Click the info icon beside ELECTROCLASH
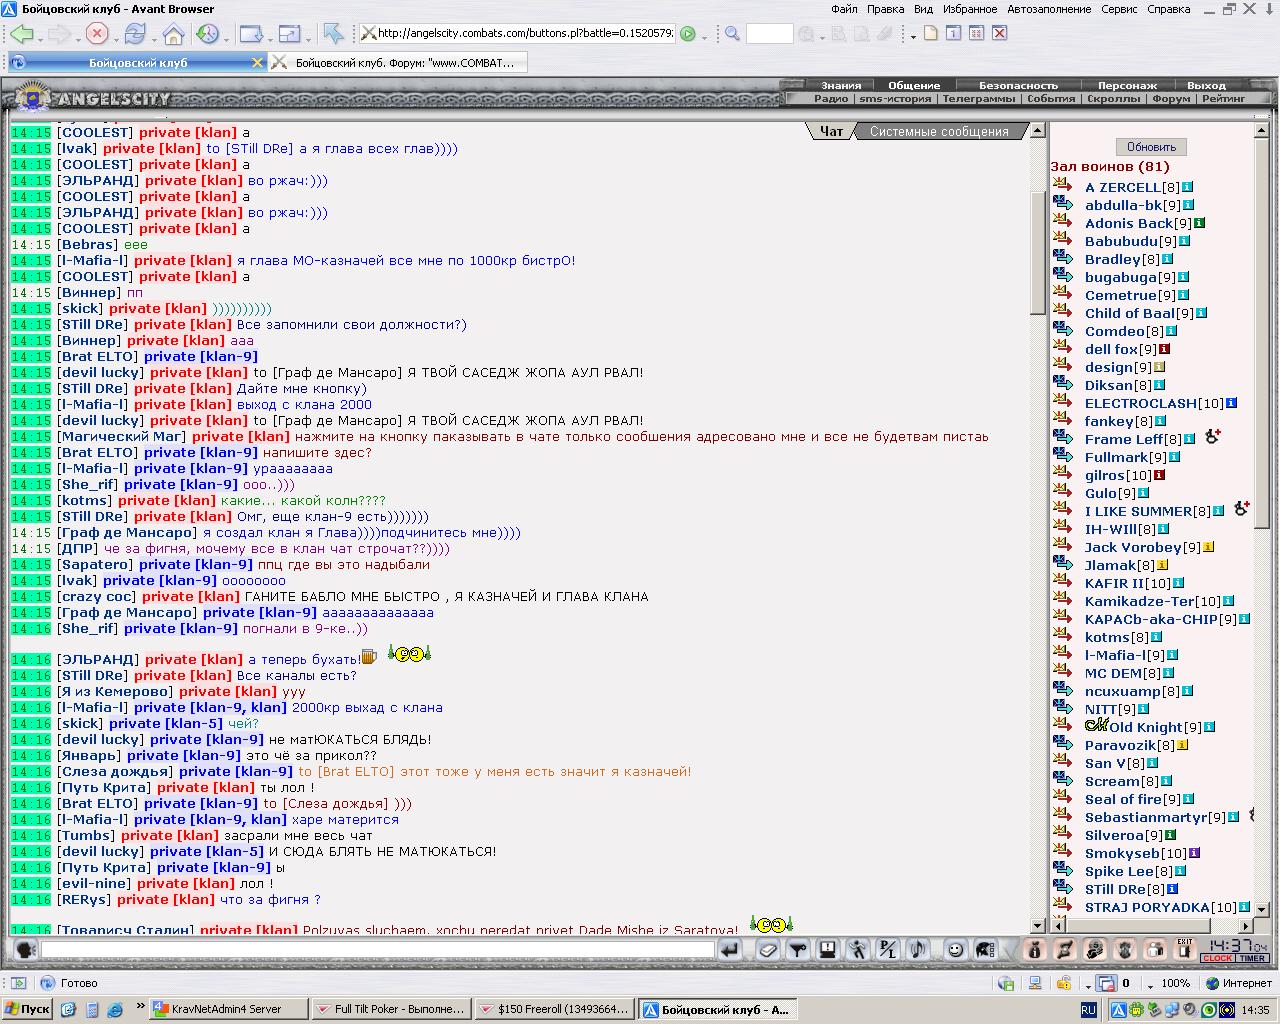Image resolution: width=1280 pixels, height=1024 pixels. point(1232,403)
